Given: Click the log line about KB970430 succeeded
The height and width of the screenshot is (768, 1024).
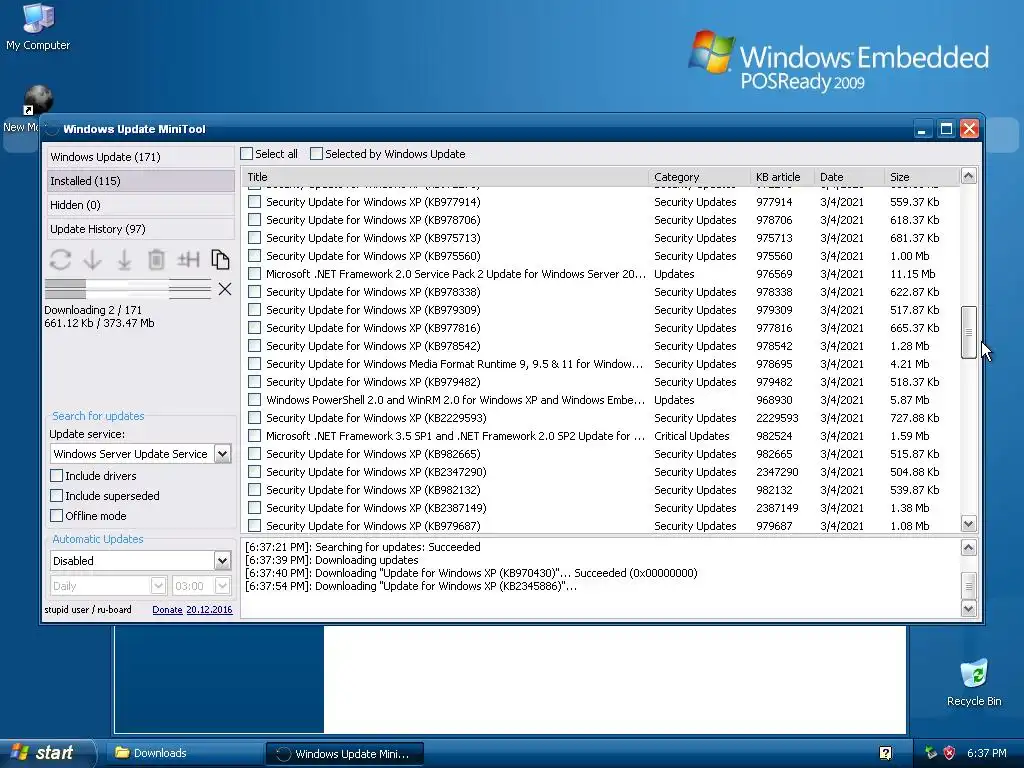Looking at the screenshot, I should click(471, 573).
